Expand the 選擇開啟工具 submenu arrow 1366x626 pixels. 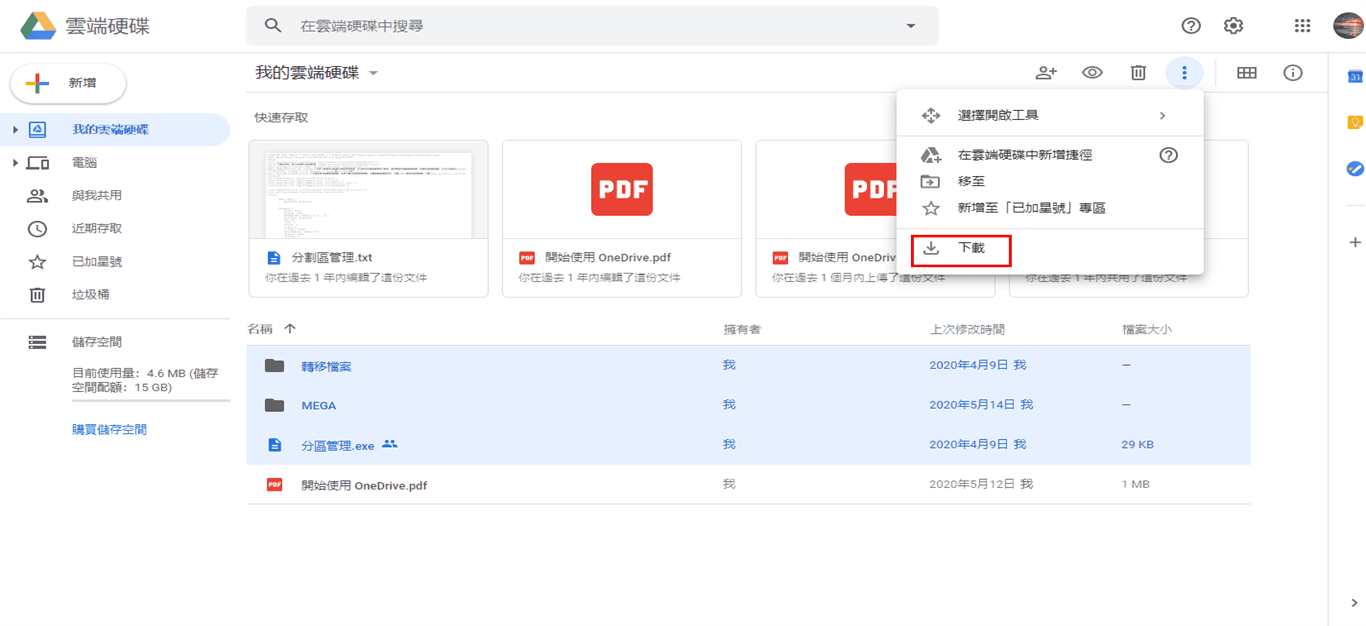pos(1162,116)
